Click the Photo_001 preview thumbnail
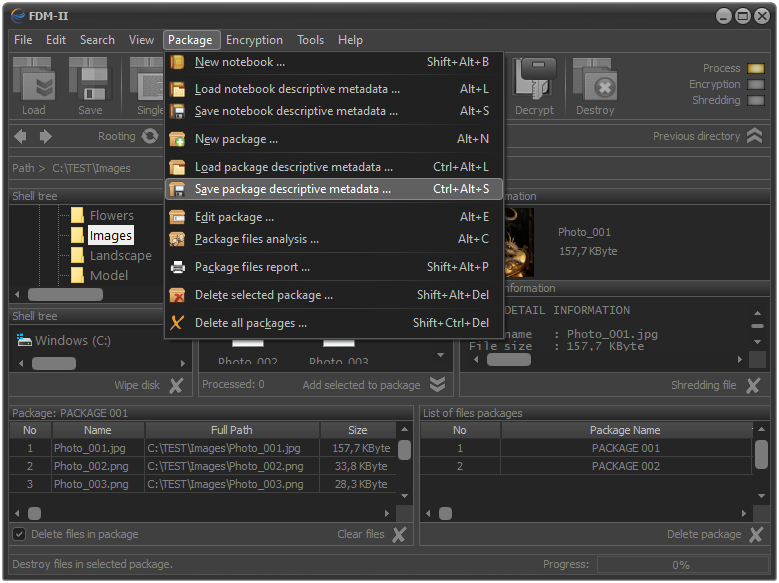 pos(519,243)
